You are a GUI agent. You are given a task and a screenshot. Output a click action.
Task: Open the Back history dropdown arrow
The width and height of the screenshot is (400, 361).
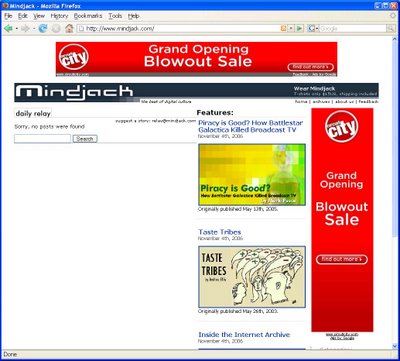(x=16, y=29)
